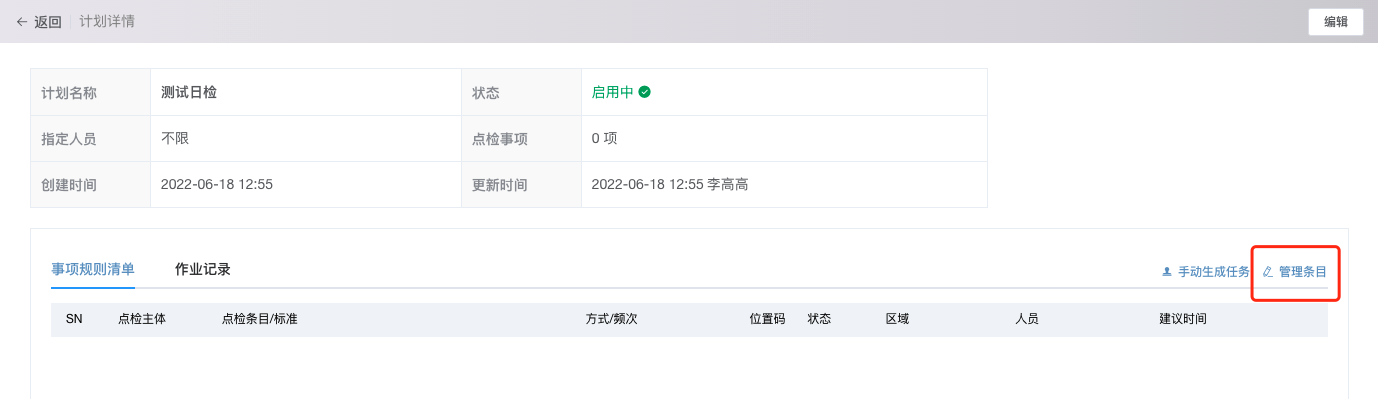Click the green enabled status checkmark
The image size is (1378, 399).
(645, 92)
